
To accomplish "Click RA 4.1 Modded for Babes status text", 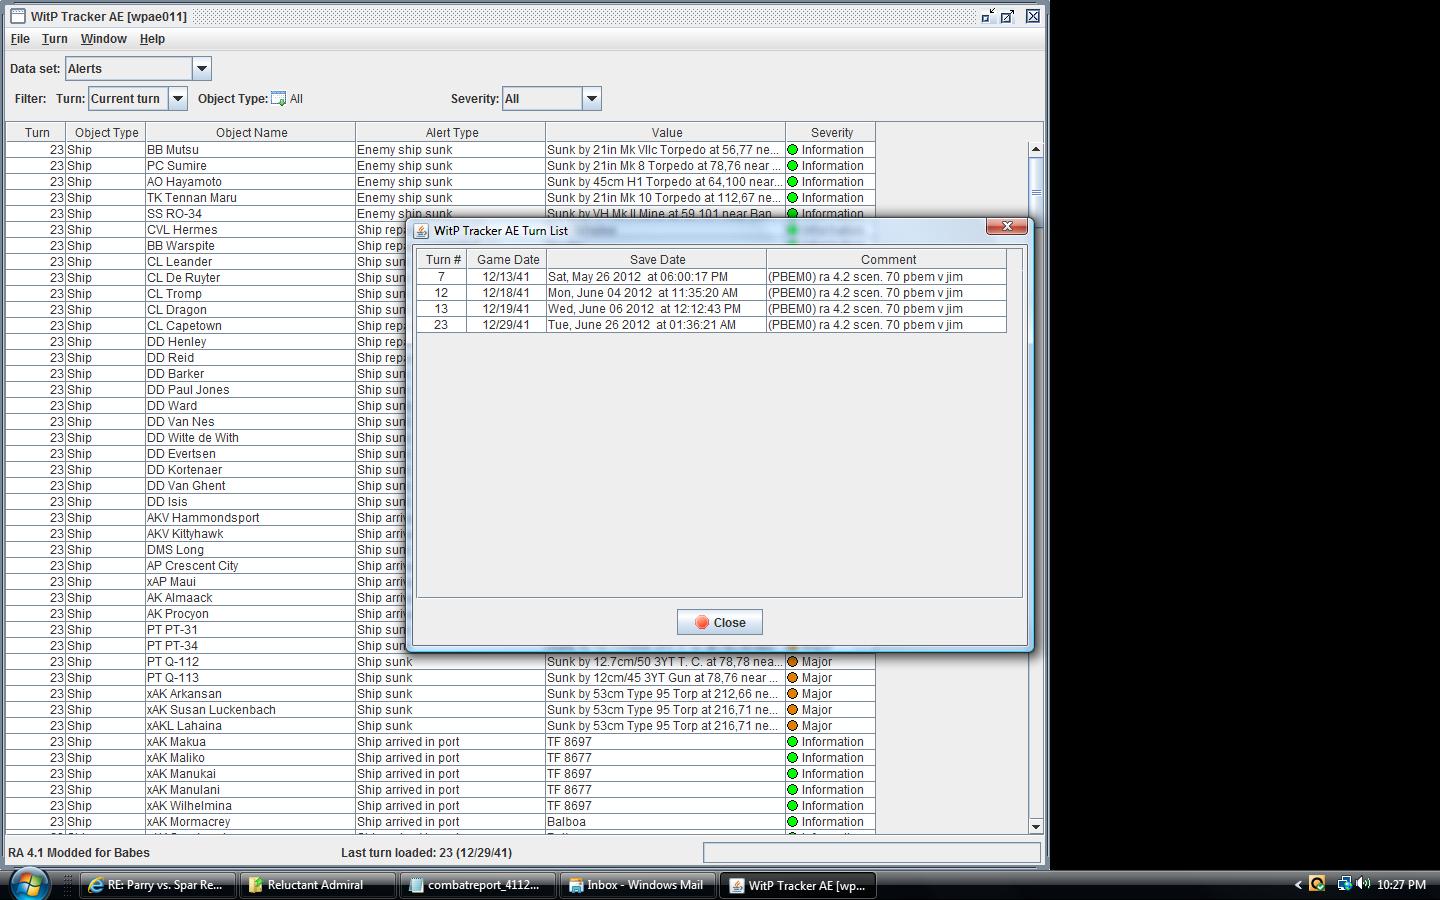I will [79, 853].
